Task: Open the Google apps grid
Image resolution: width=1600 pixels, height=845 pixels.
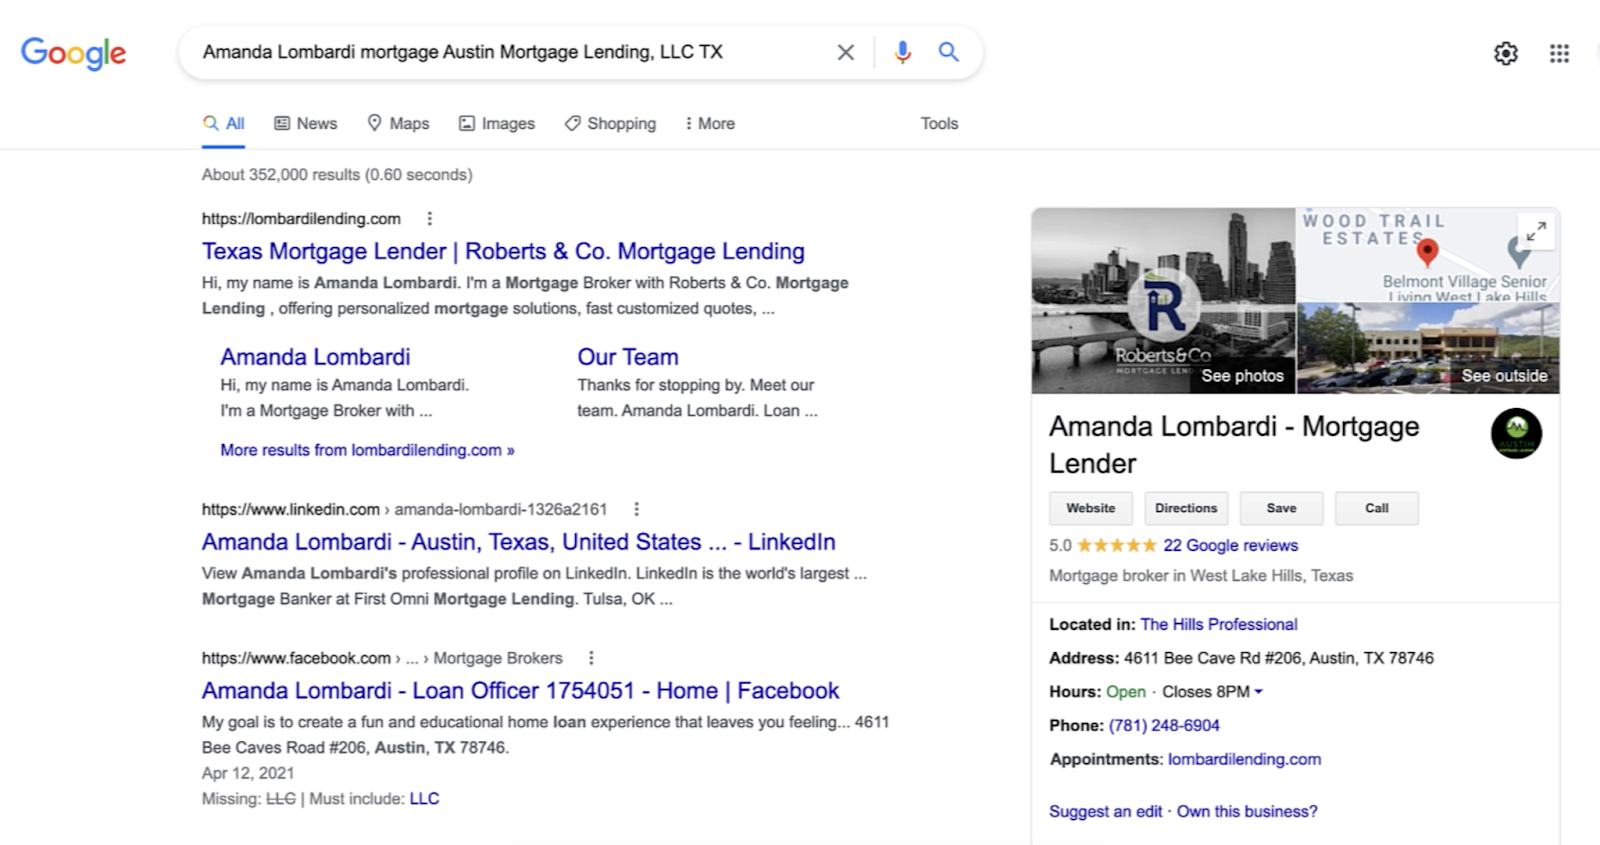Action: [x=1560, y=53]
